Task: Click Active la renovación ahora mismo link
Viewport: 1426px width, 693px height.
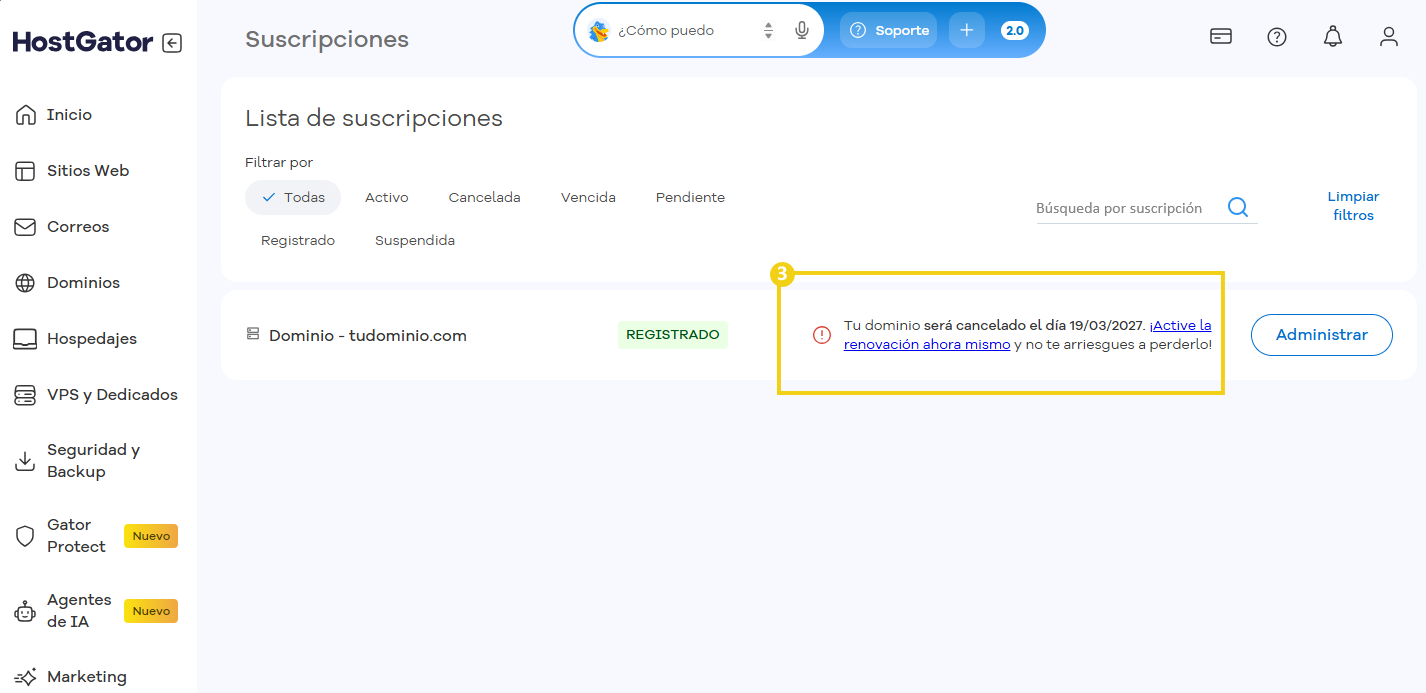Action: [1028, 335]
